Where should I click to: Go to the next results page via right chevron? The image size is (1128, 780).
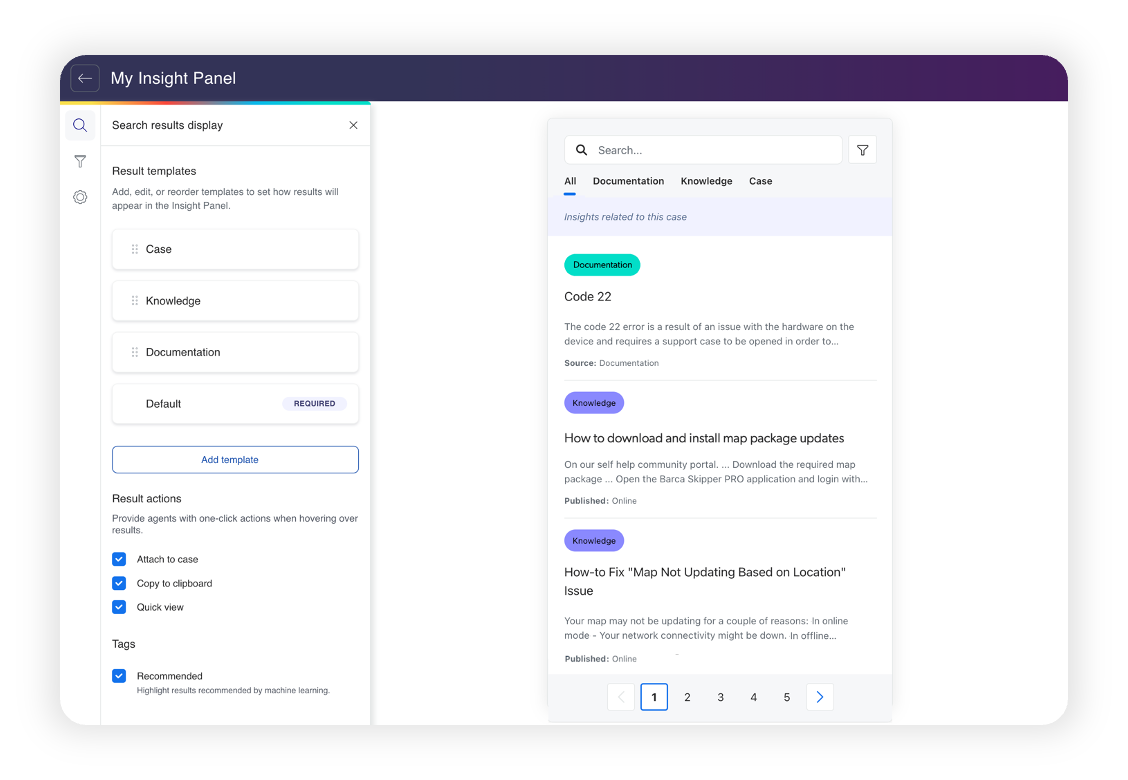pyautogui.click(x=820, y=697)
